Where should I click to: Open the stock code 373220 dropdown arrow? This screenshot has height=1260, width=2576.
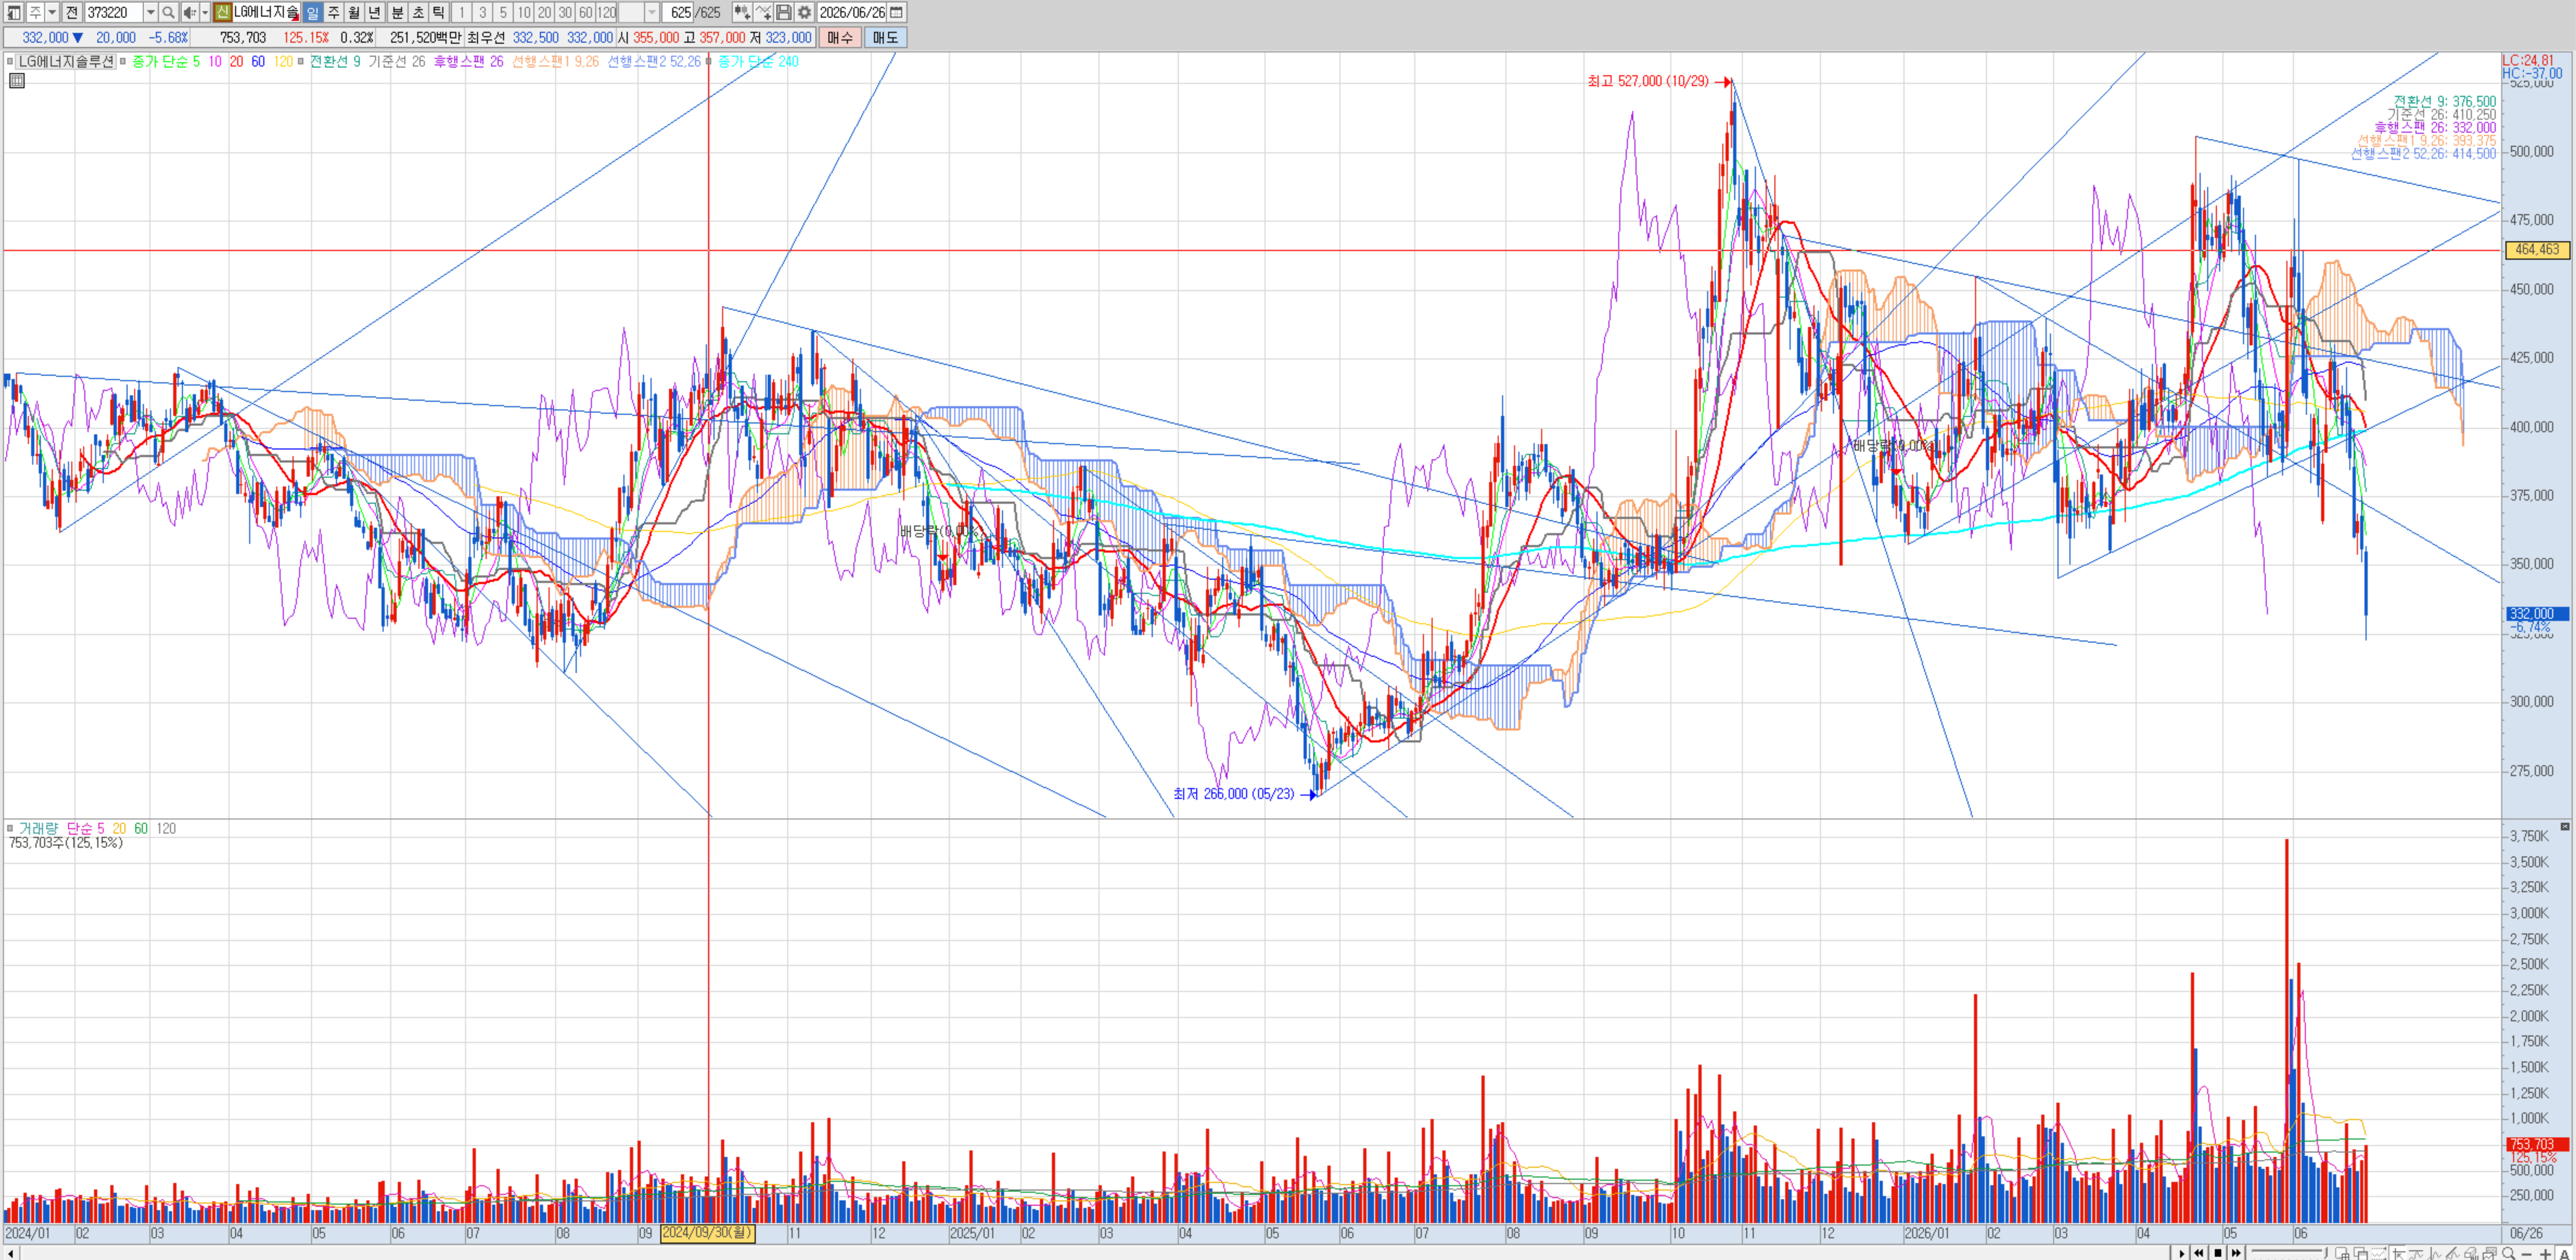[x=150, y=12]
